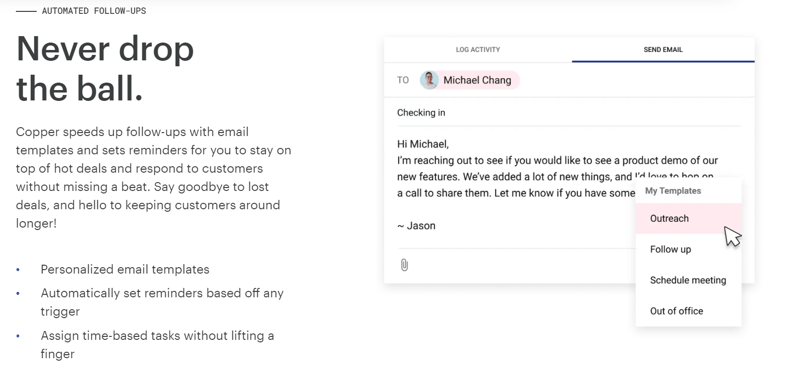
Task: Click the 'Copper speeds up follow-ups' paragraph
Action: (x=154, y=178)
